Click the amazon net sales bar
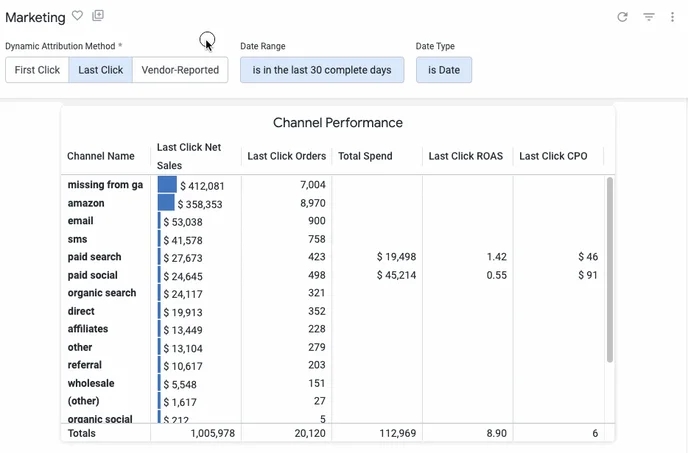 click(x=166, y=203)
